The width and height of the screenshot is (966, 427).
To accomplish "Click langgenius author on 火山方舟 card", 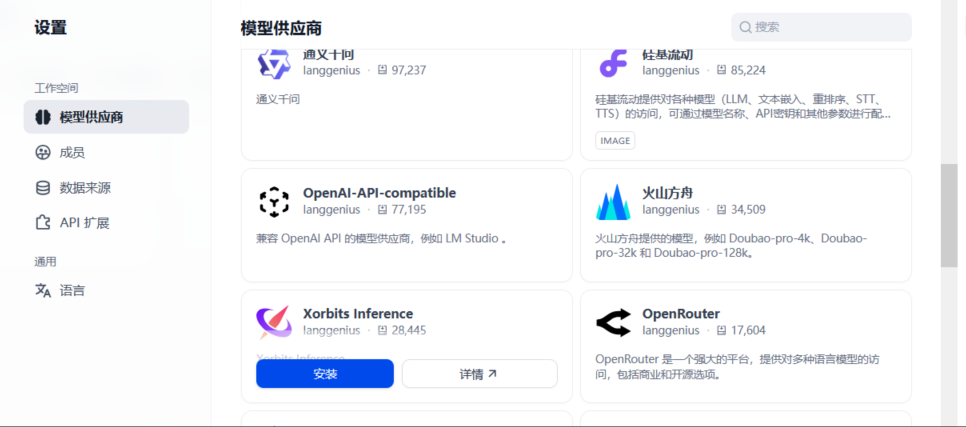I will coord(671,209).
